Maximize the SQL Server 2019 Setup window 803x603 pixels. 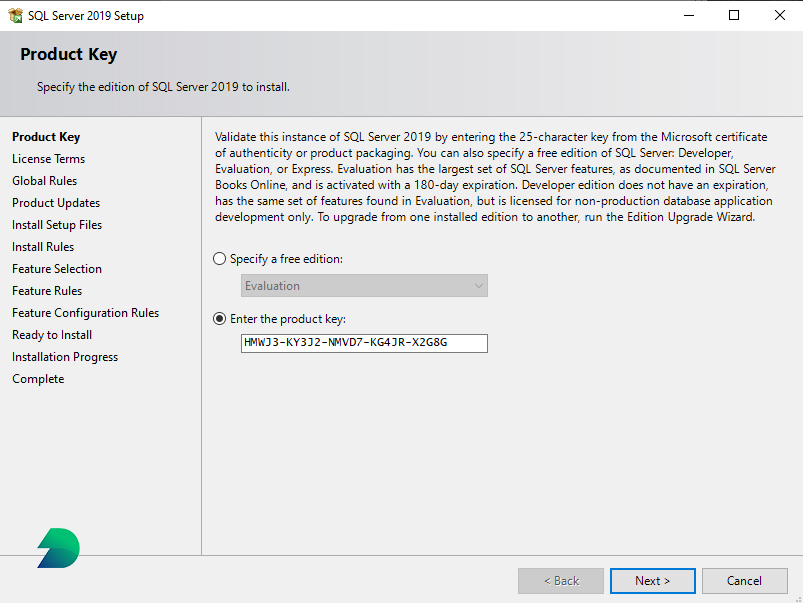point(734,15)
